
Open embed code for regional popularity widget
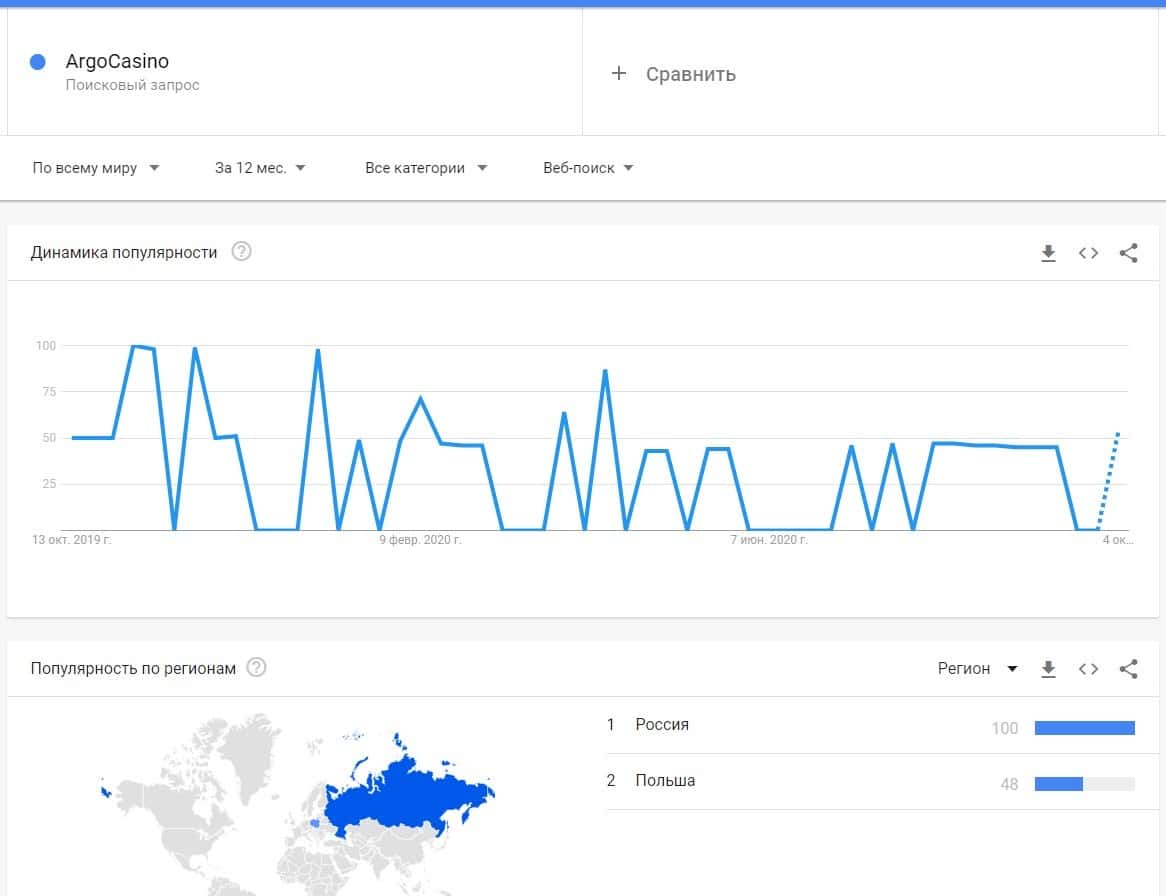pos(1088,669)
